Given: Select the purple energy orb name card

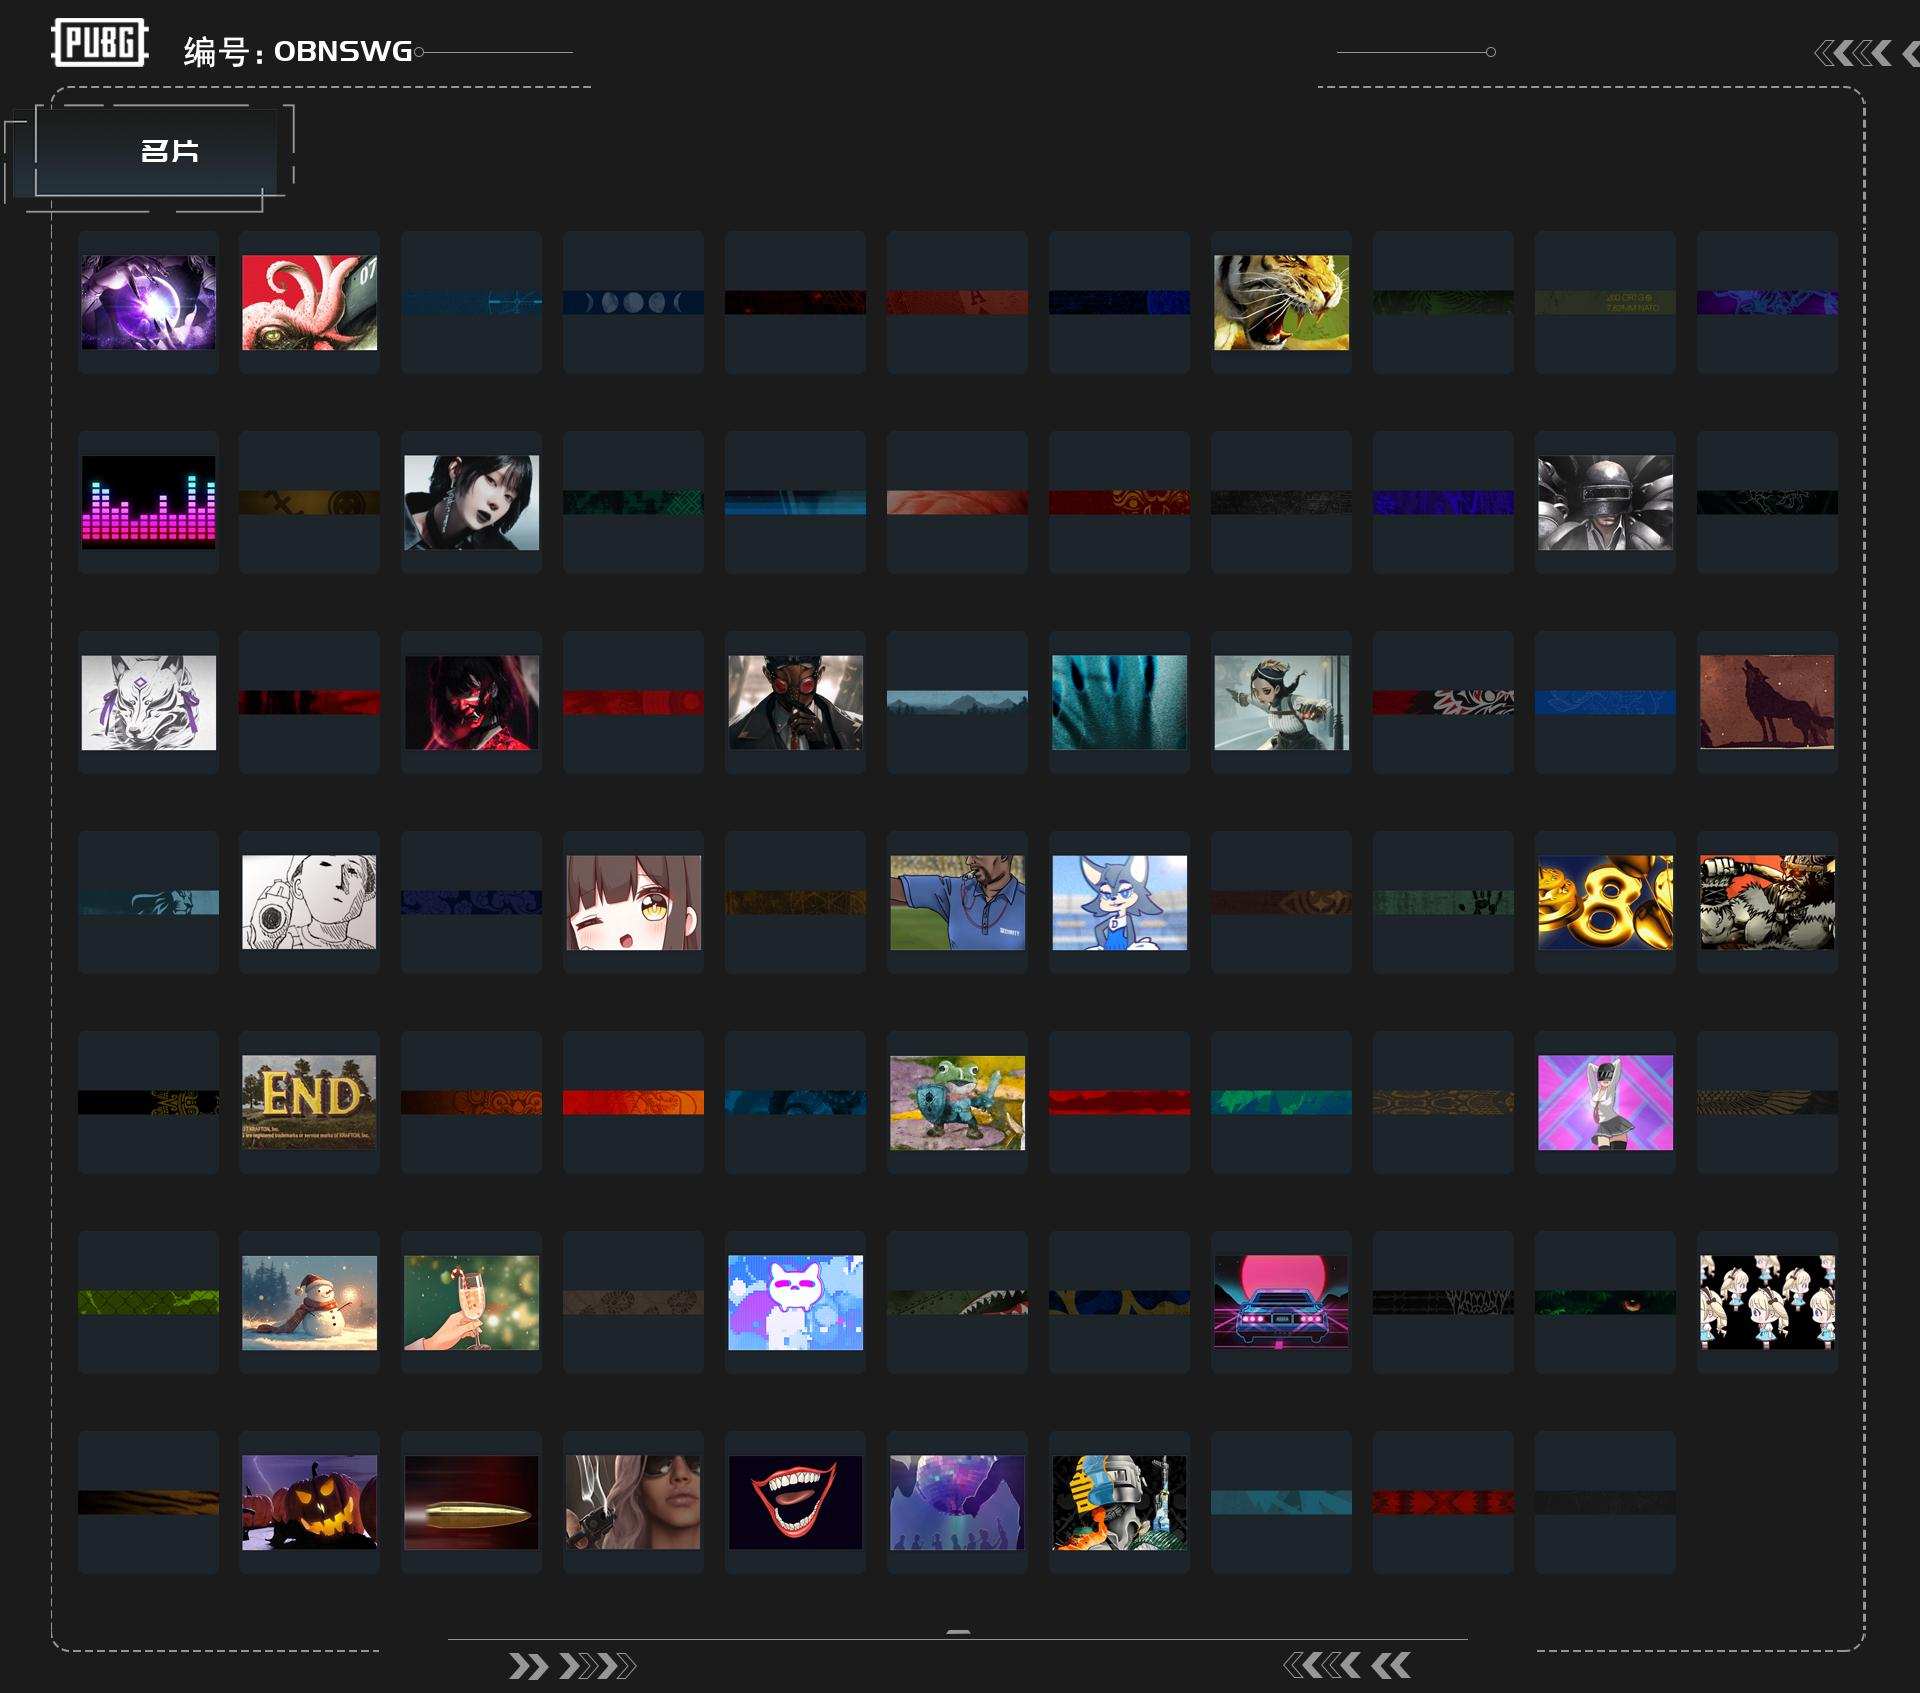Looking at the screenshot, I should pos(148,302).
